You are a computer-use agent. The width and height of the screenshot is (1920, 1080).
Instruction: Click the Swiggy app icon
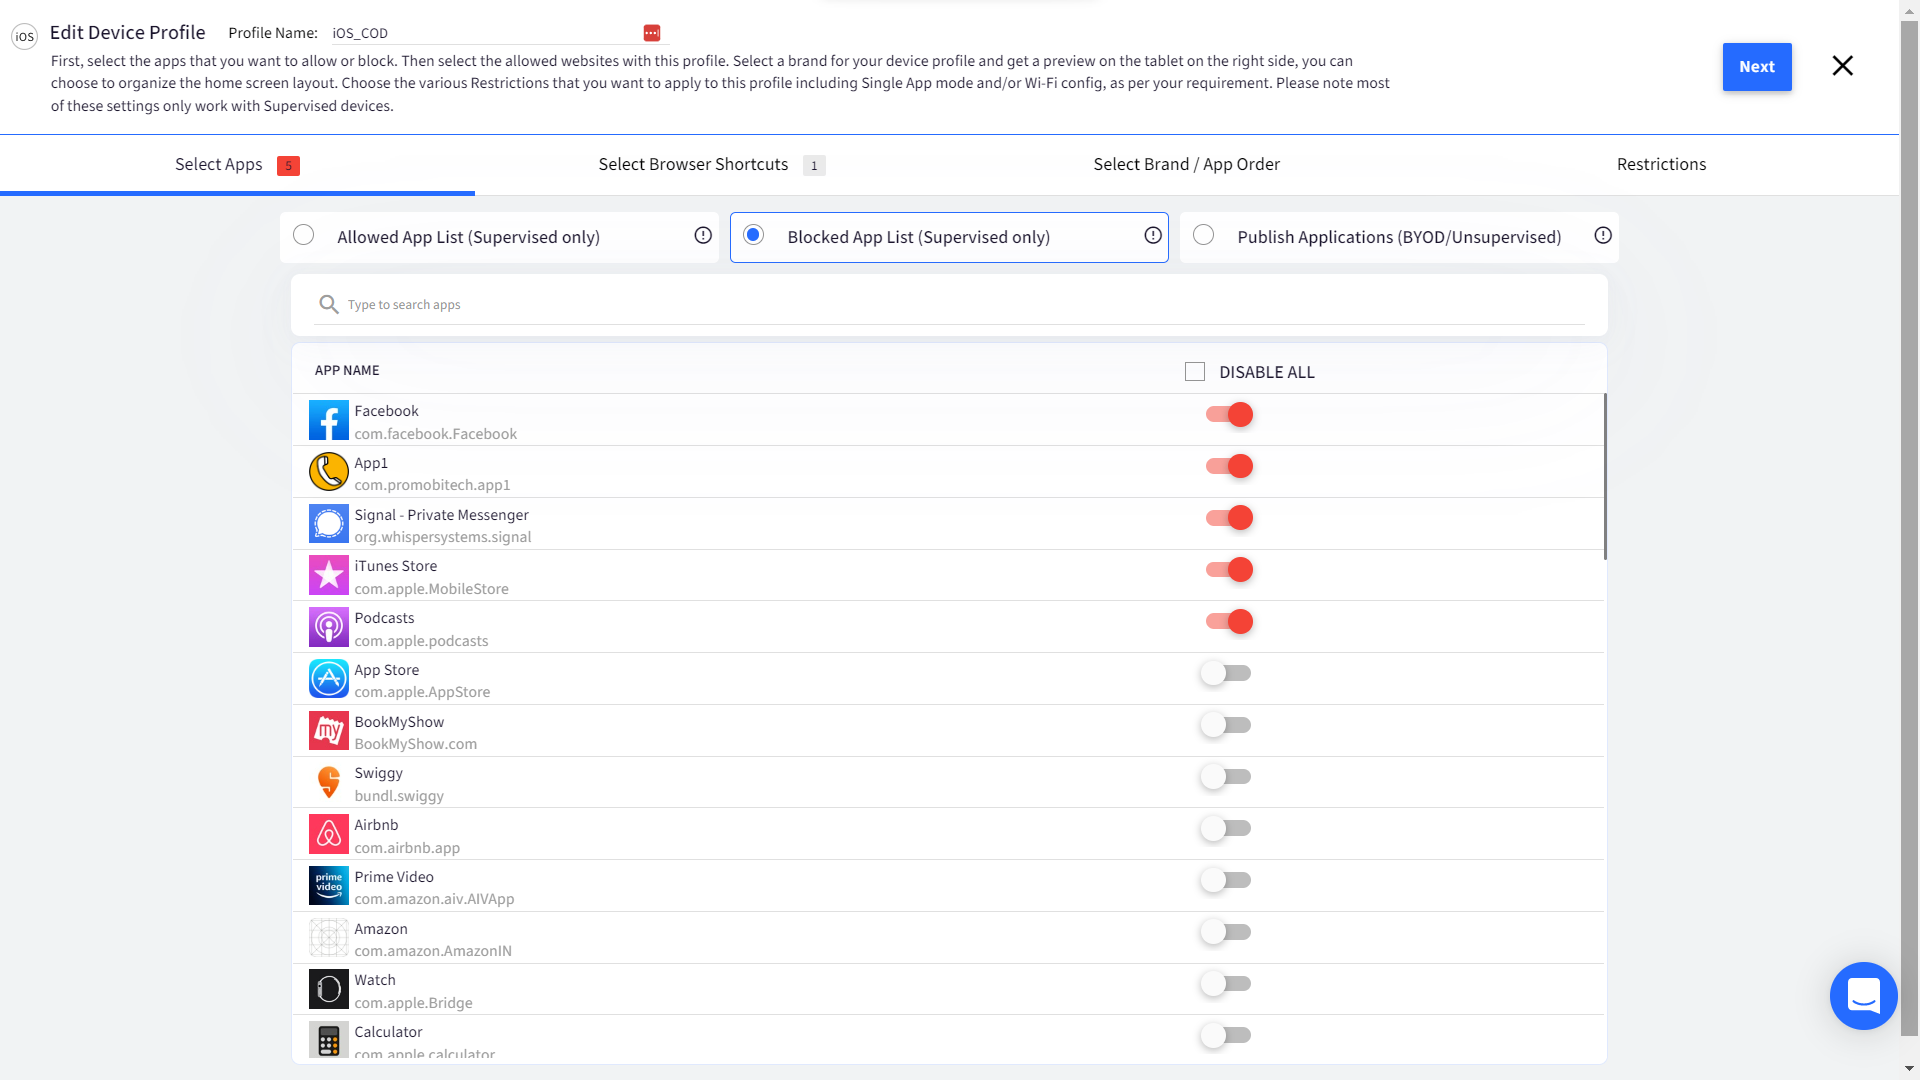[328, 782]
